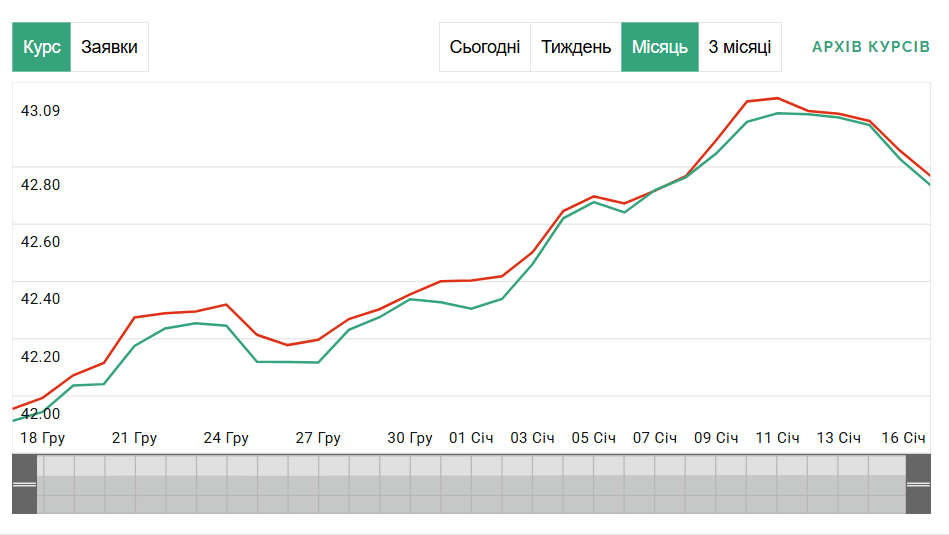Click the 16 Січ date label
This screenshot has width=949, height=535.
point(902,438)
